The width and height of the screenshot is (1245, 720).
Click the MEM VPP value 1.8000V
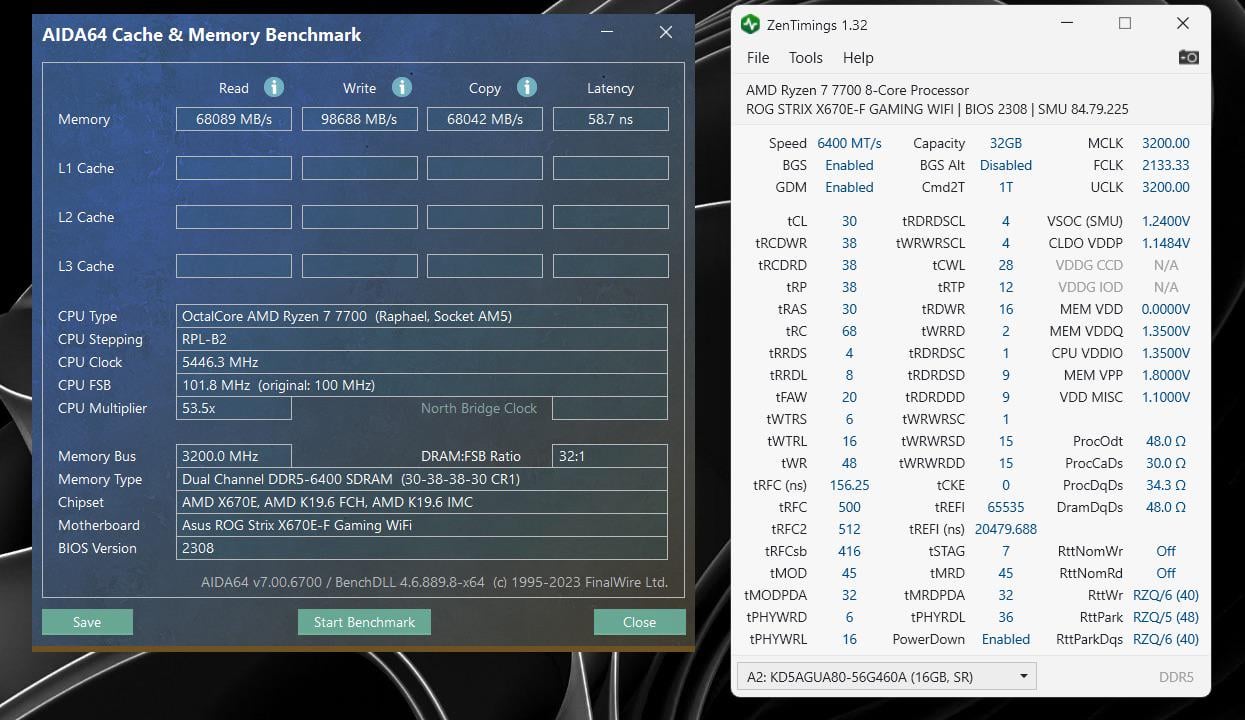click(1165, 375)
